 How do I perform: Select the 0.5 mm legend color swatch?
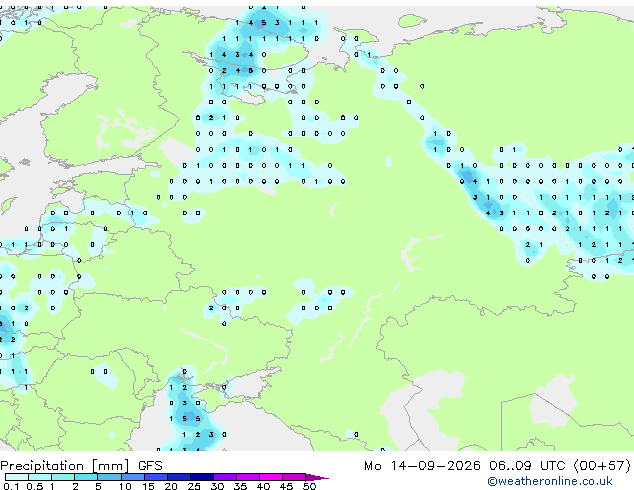(40, 477)
